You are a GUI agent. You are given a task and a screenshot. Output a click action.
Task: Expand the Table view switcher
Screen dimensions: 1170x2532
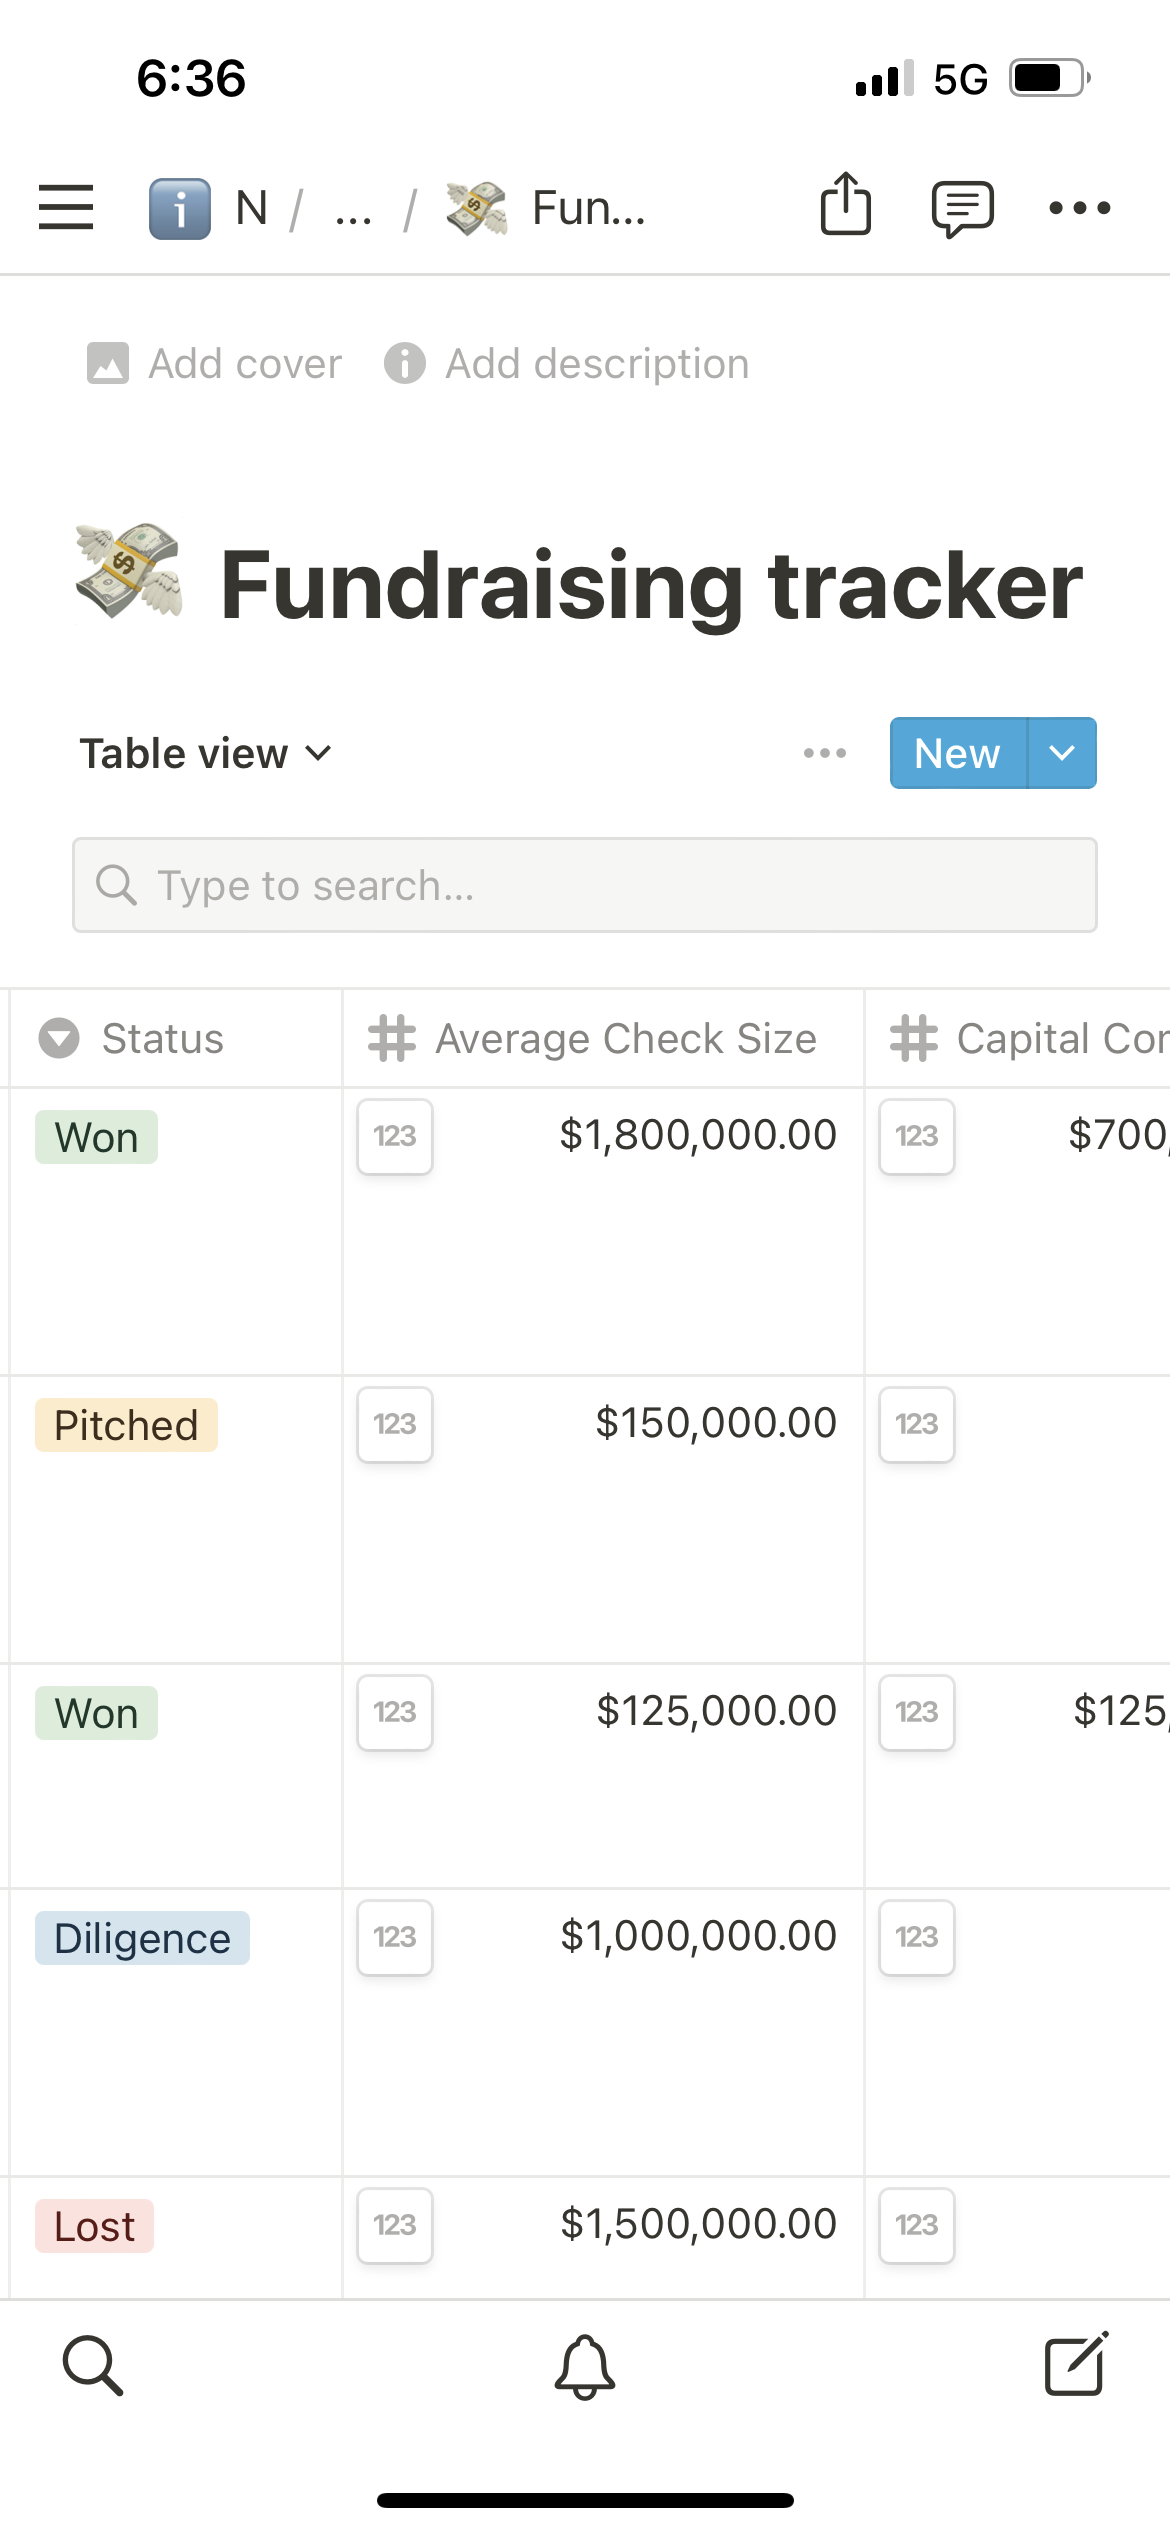point(205,753)
